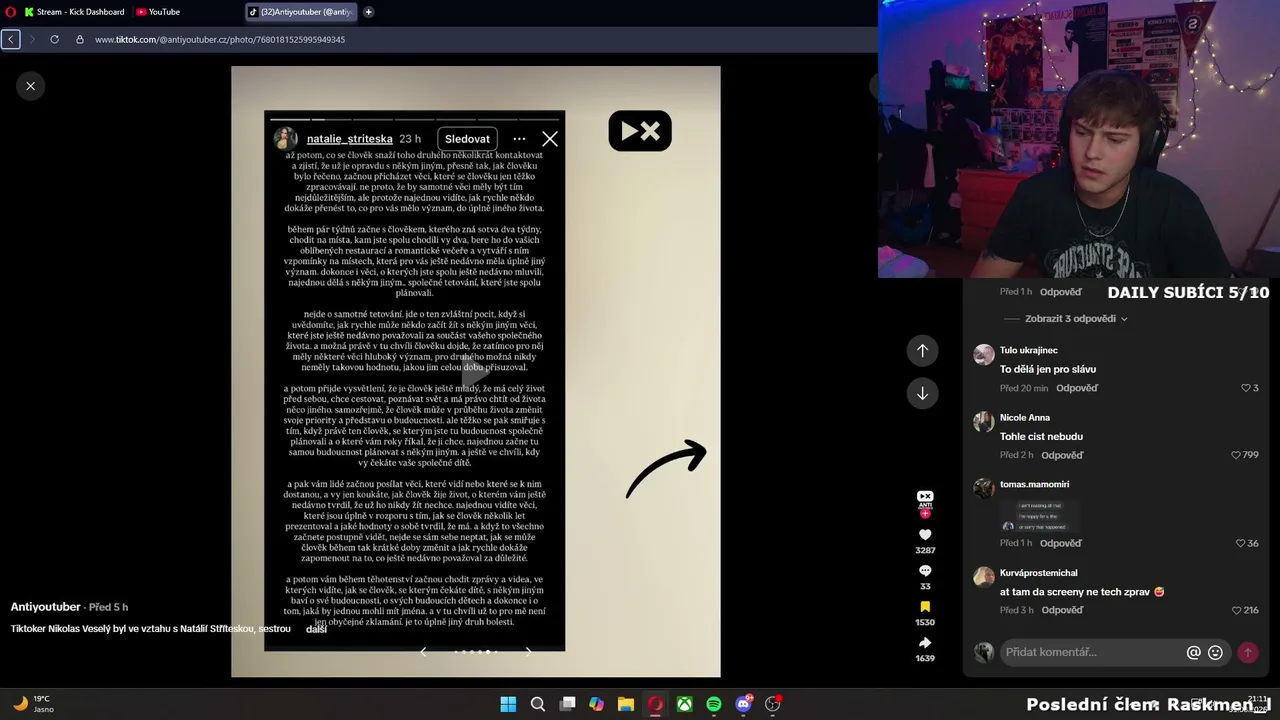Click the photo carousel page dots
The height and width of the screenshot is (720, 1280).
(476, 652)
